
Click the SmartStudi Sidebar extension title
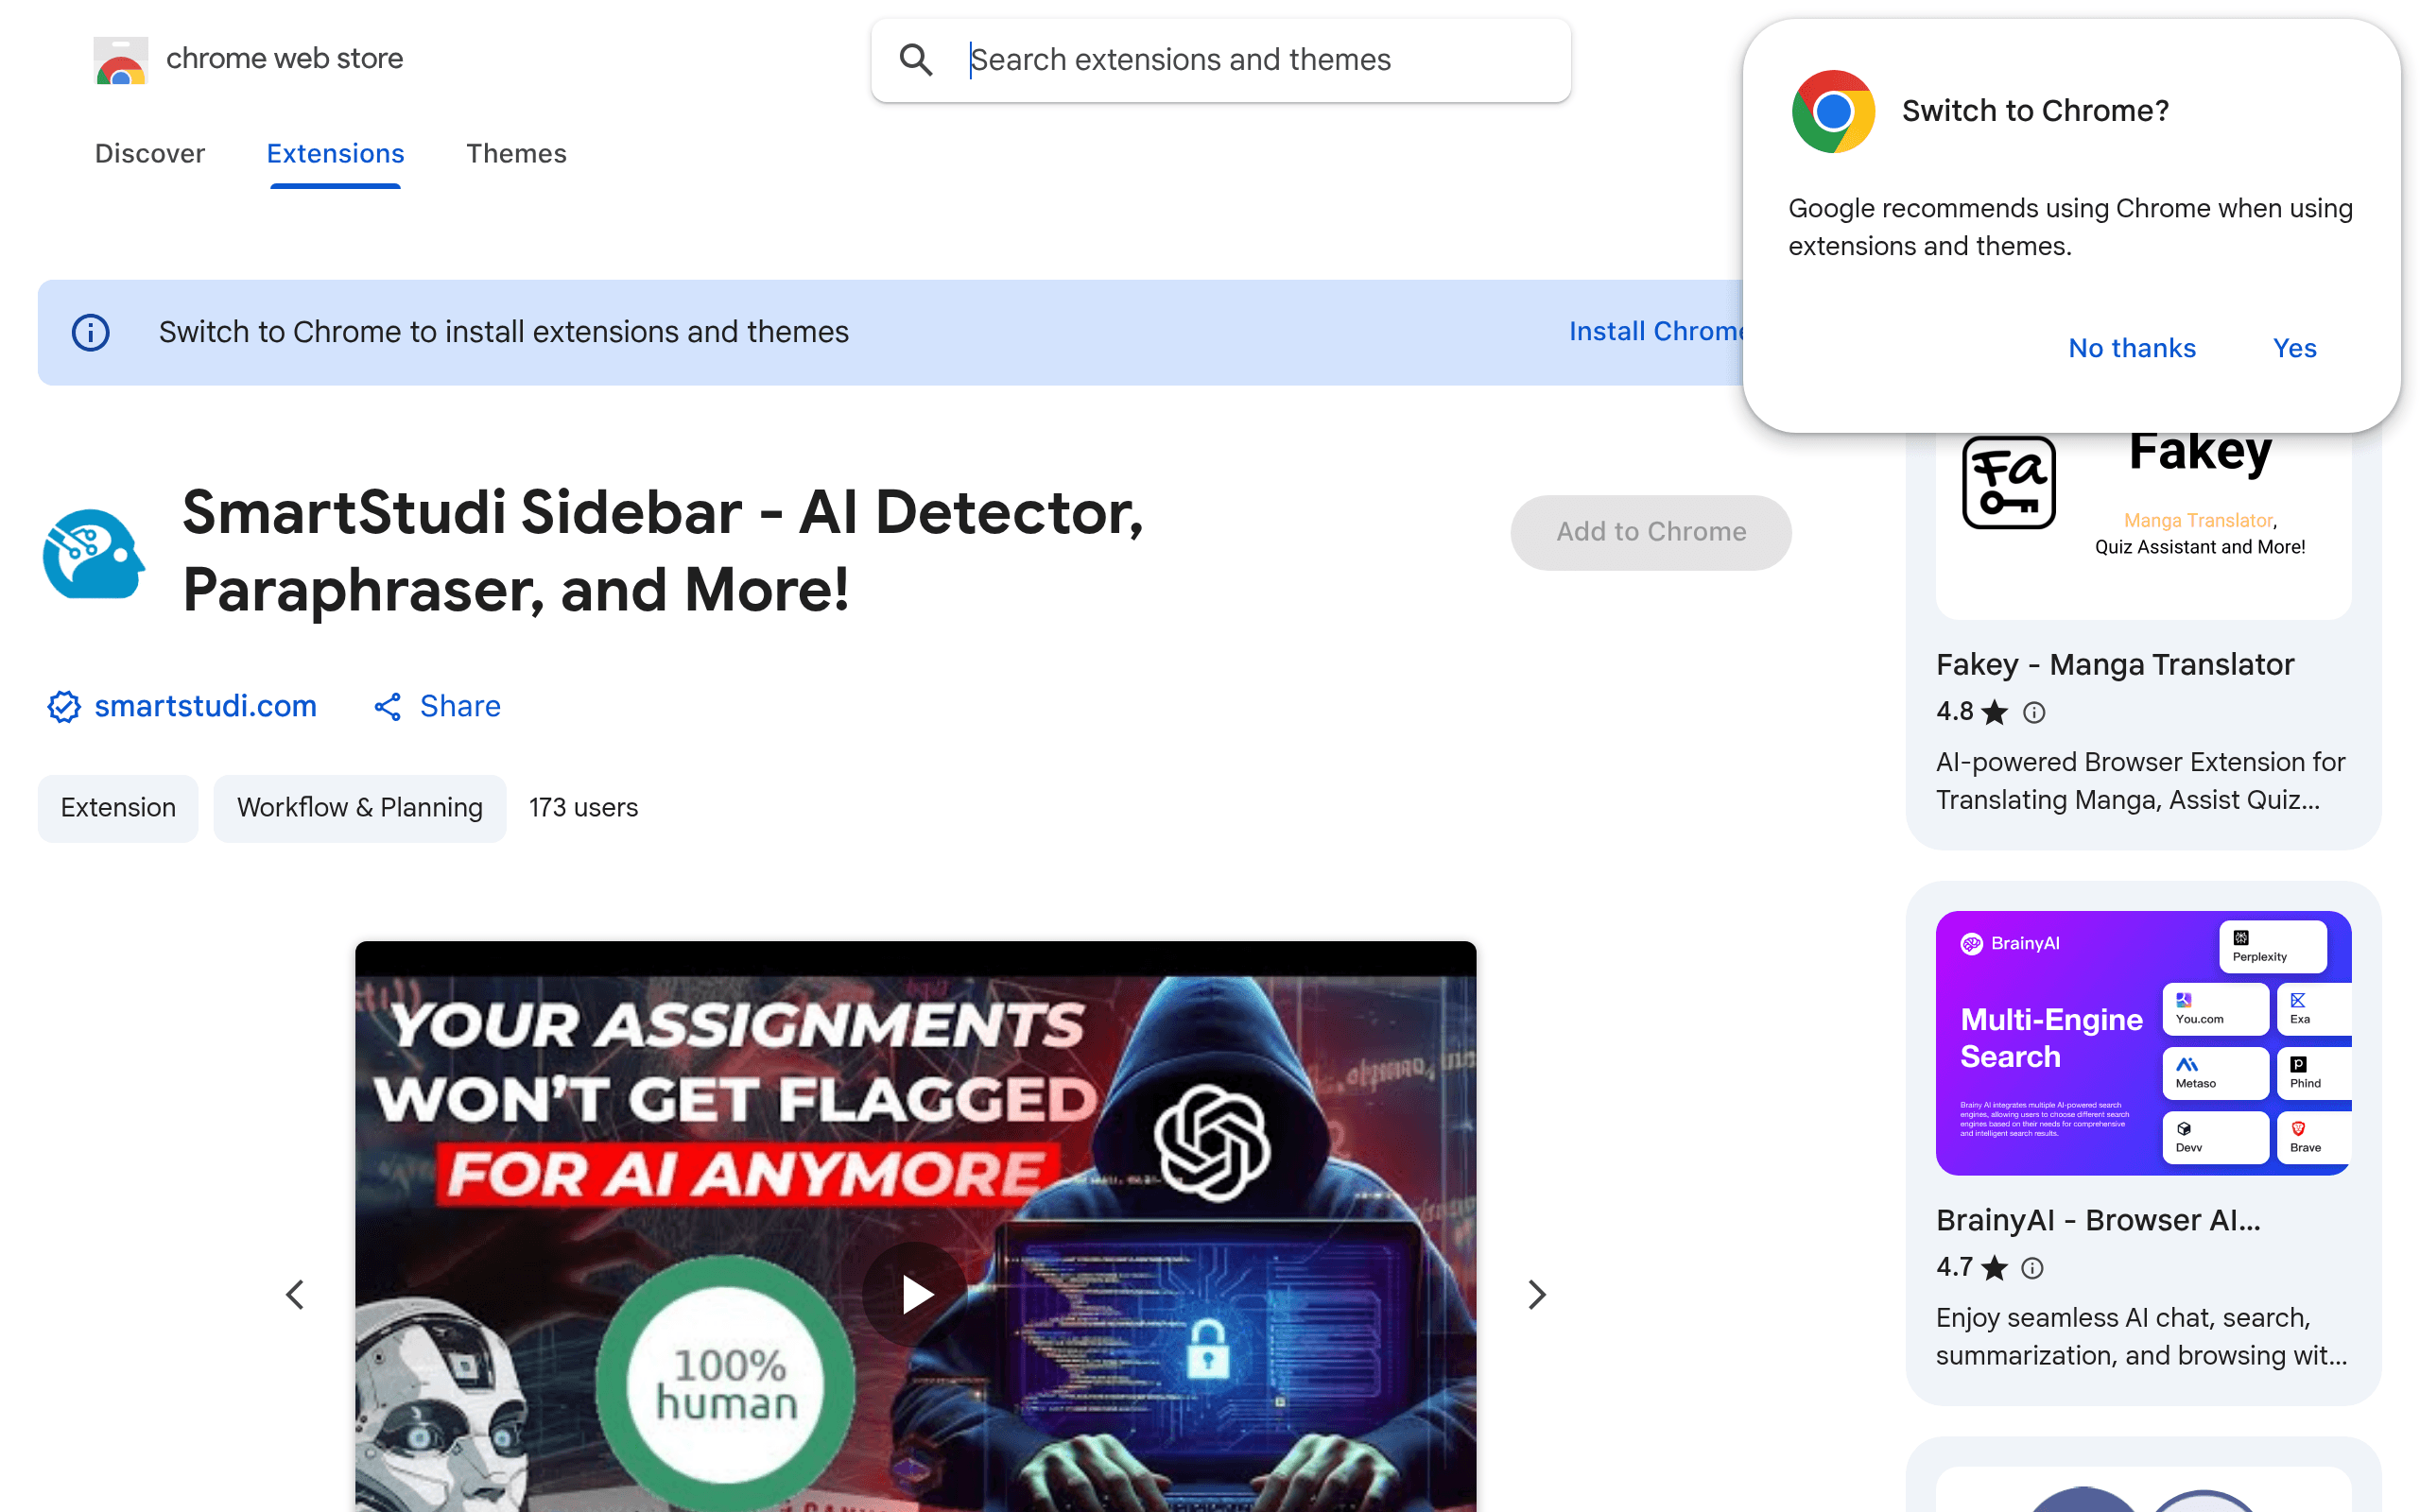(x=662, y=551)
